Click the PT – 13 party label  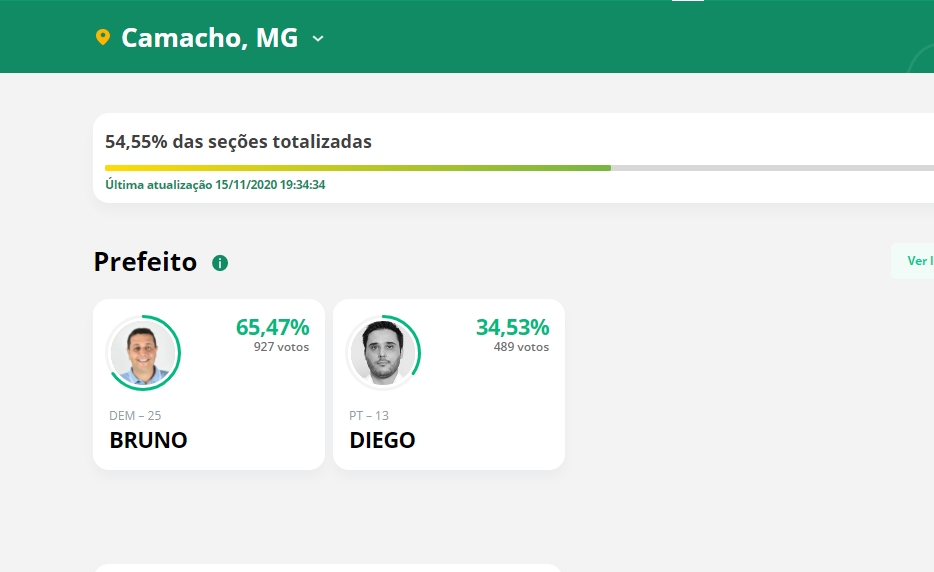click(x=369, y=415)
